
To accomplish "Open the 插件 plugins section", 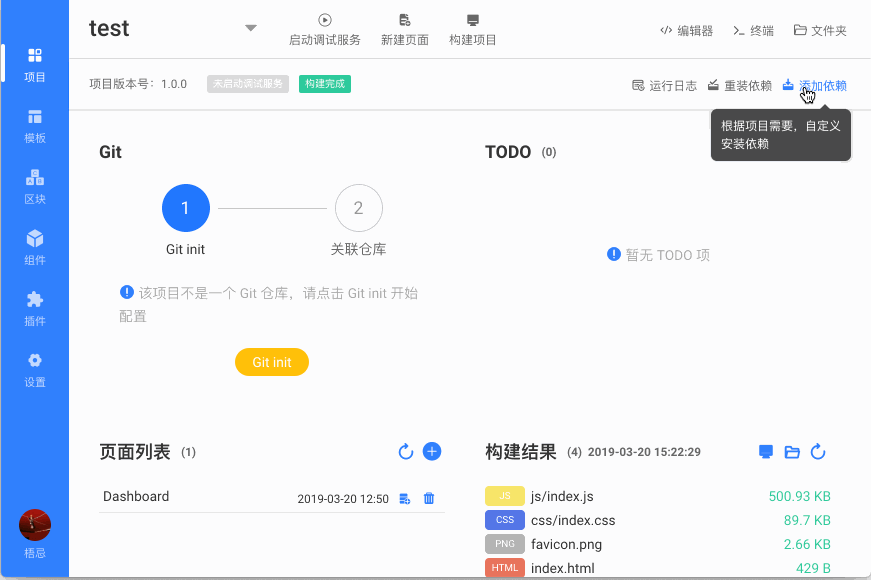I will point(34,309).
